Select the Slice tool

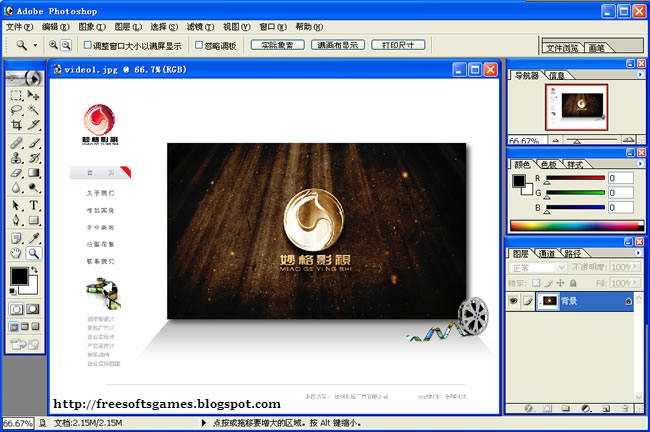(x=34, y=124)
